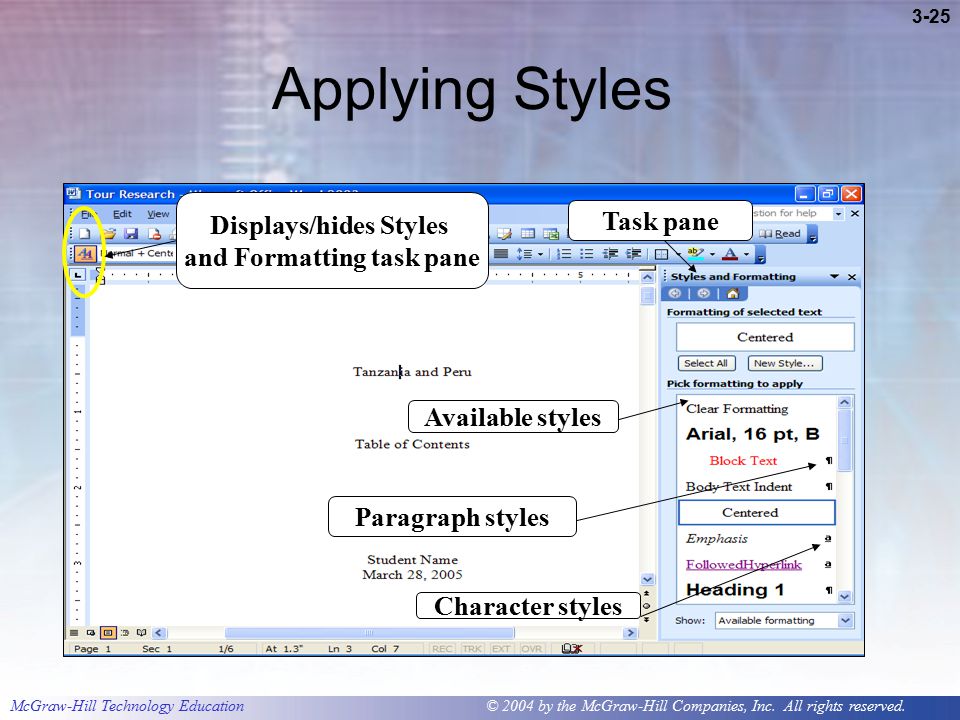Image resolution: width=960 pixels, height=720 pixels.
Task: Click the Open folder icon
Action: (109, 233)
